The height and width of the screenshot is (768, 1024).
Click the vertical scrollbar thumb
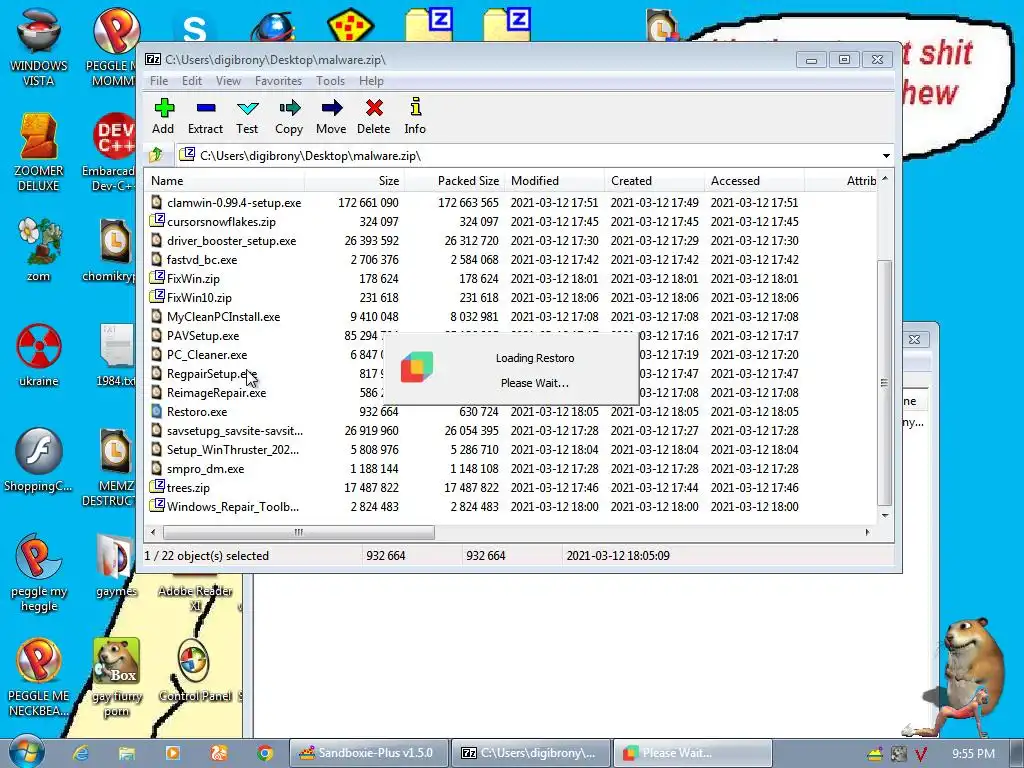(885, 383)
